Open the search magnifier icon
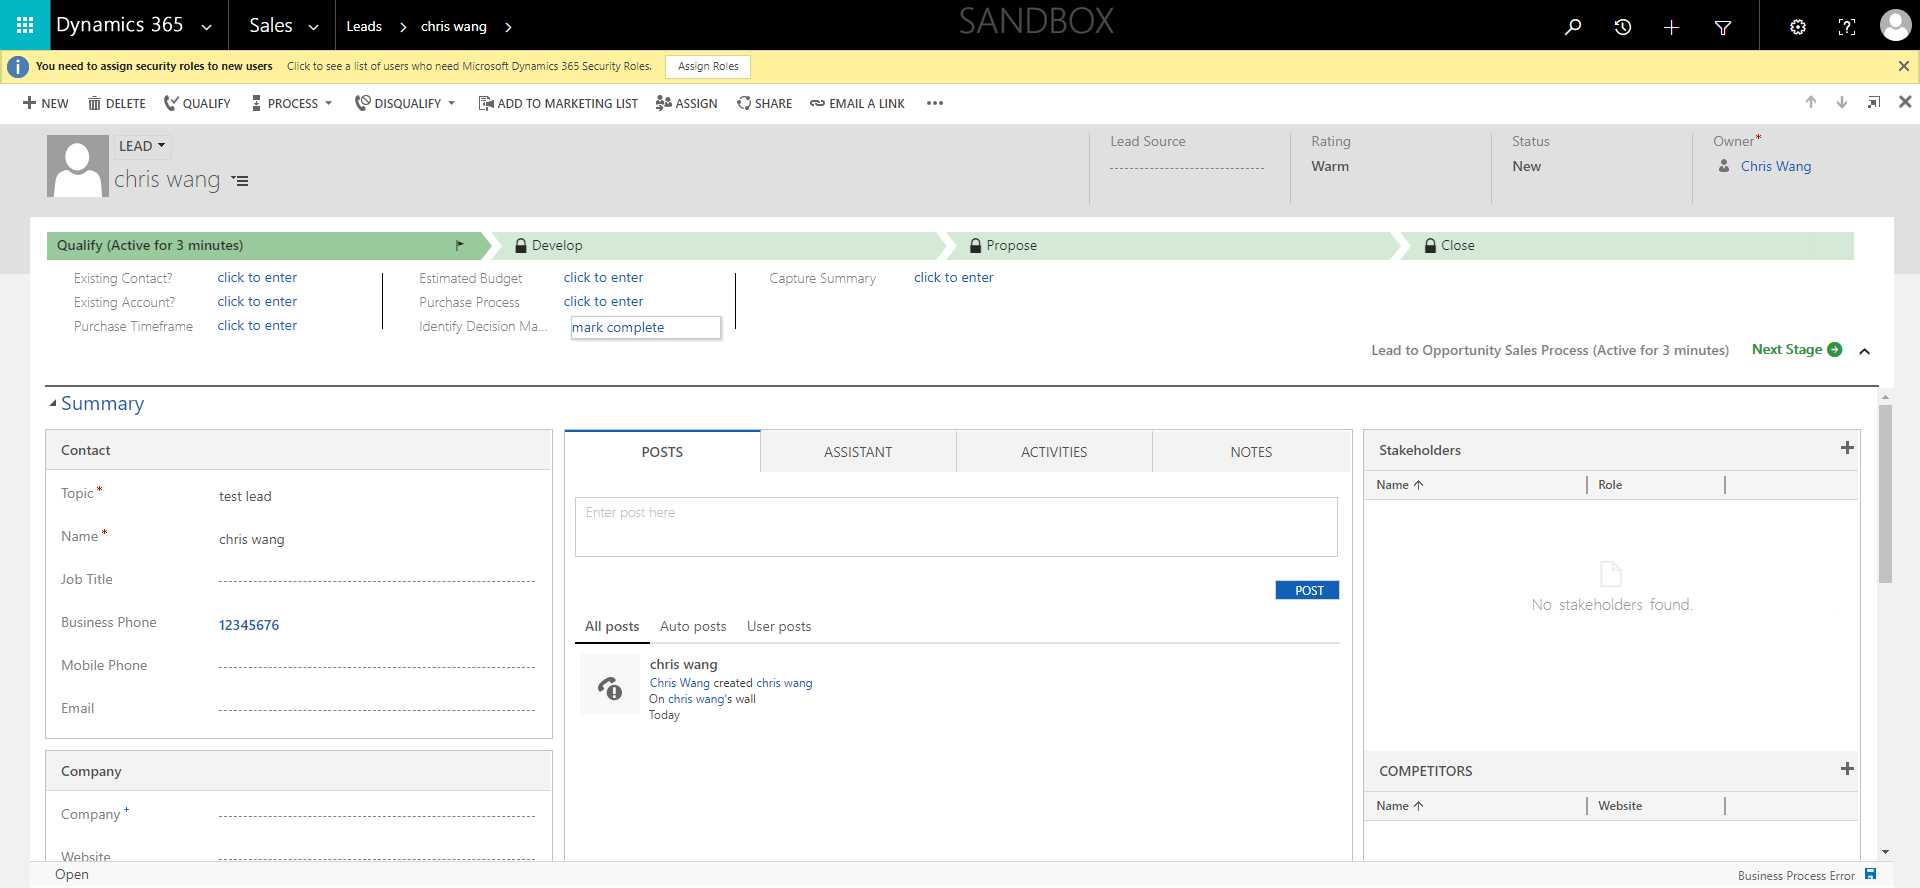Image resolution: width=1920 pixels, height=888 pixels. (1573, 27)
